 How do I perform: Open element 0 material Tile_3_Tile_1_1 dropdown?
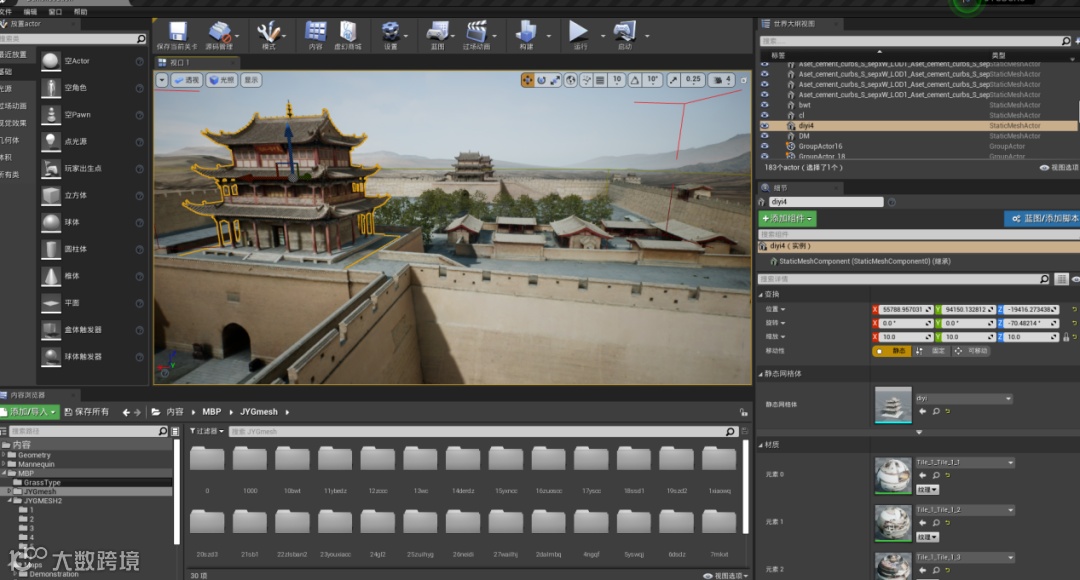964,463
